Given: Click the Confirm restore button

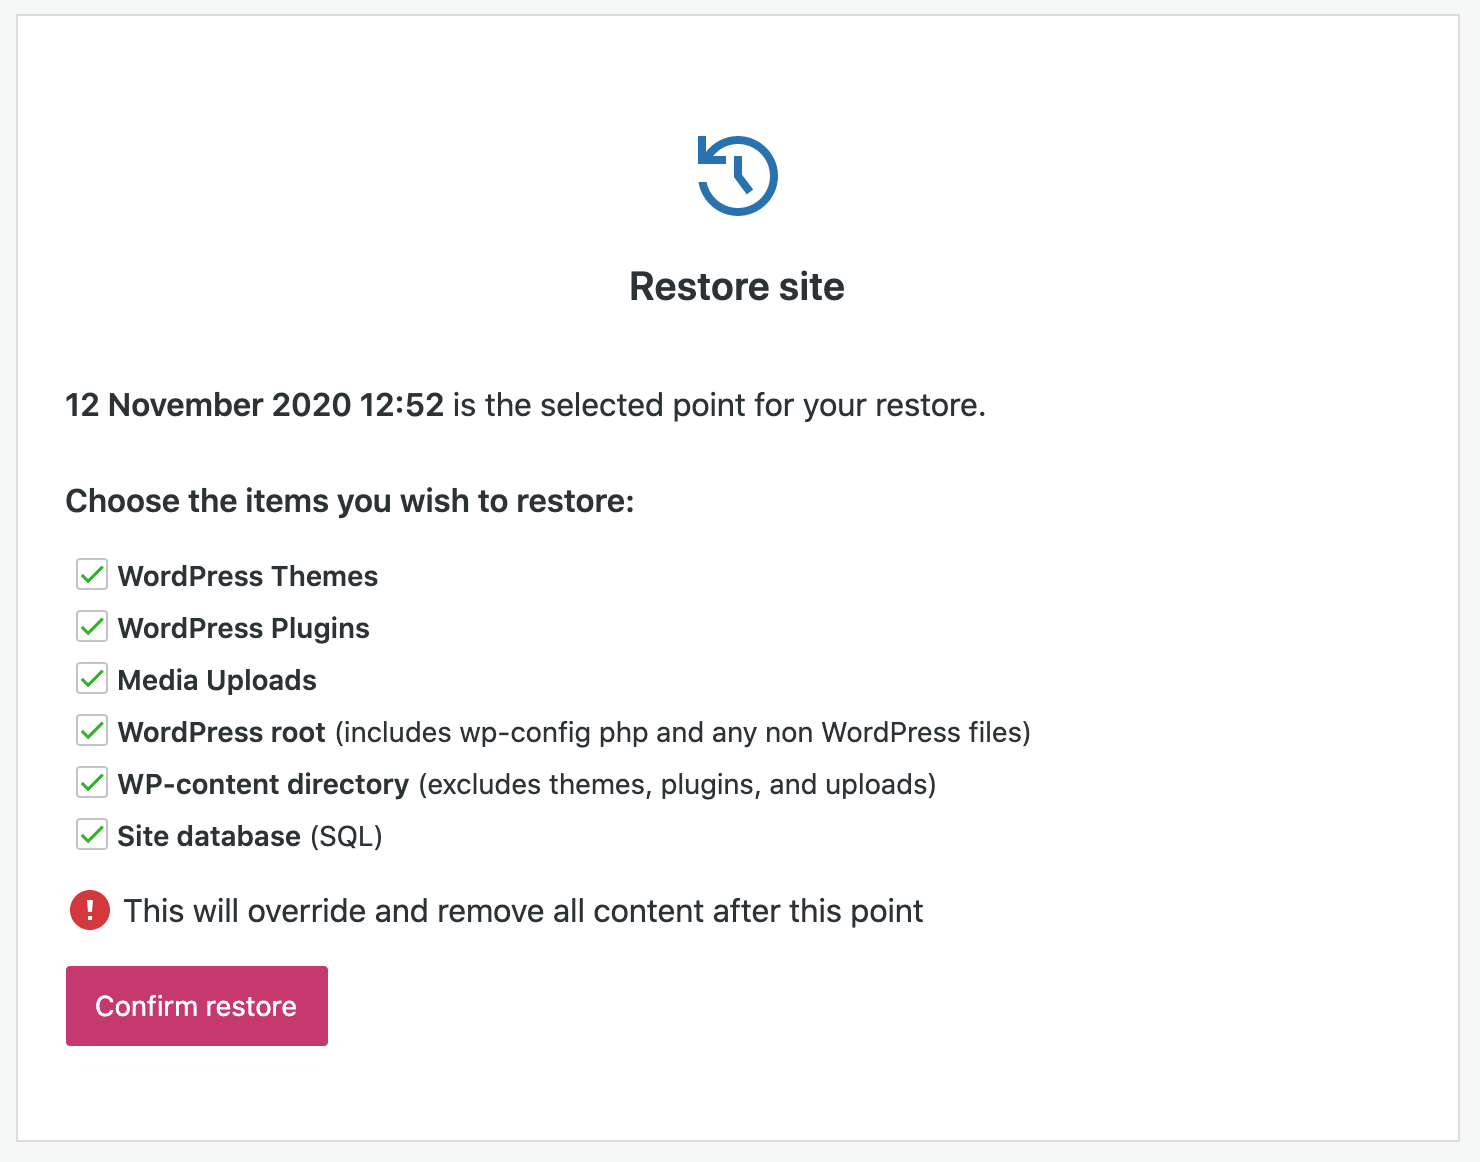Looking at the screenshot, I should [x=196, y=1006].
